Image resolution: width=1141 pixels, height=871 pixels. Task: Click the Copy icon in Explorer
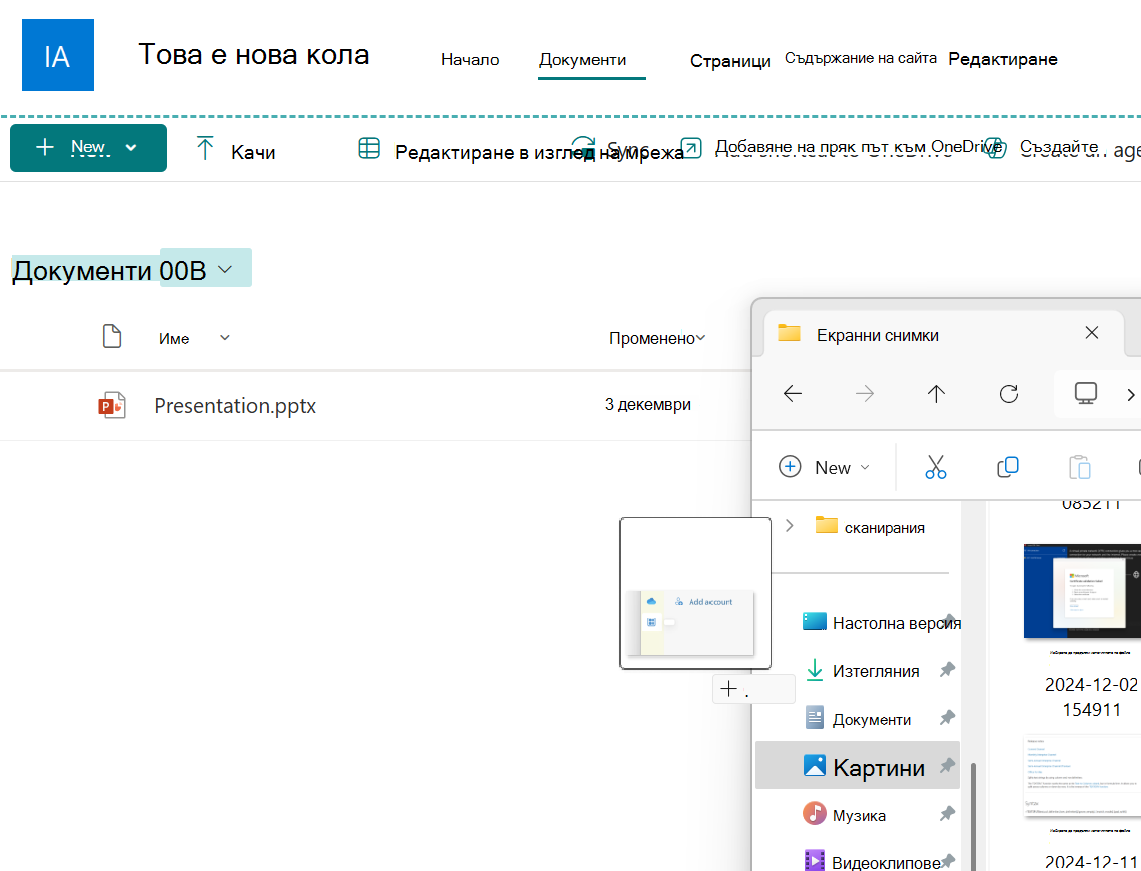coord(1008,467)
